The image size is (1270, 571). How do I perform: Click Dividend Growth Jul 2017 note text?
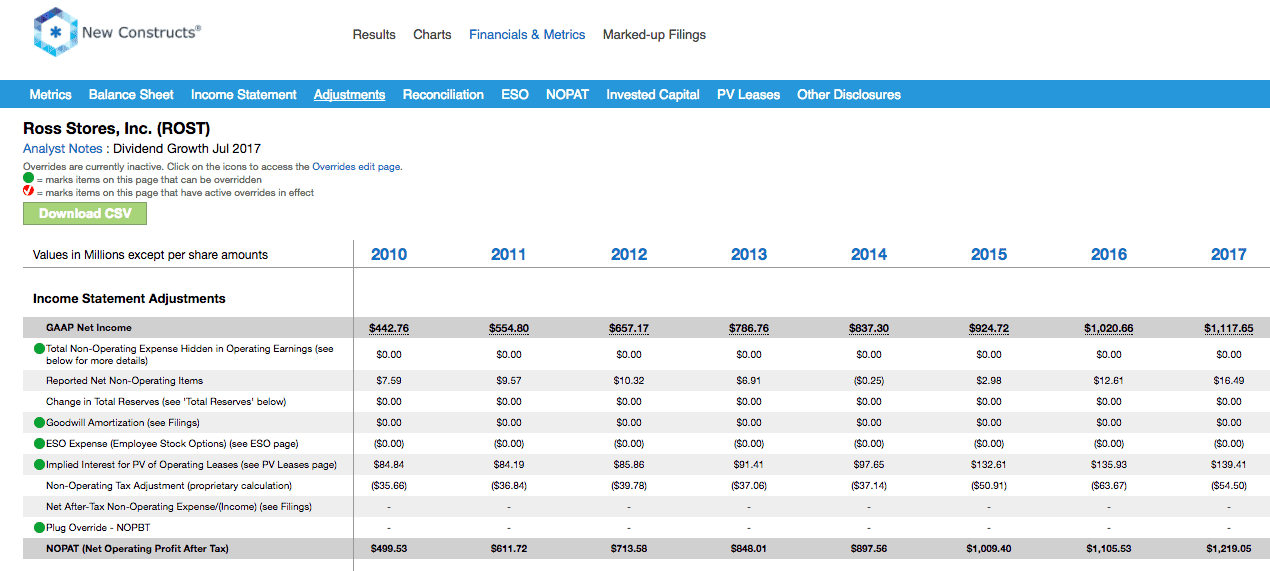coord(187,148)
